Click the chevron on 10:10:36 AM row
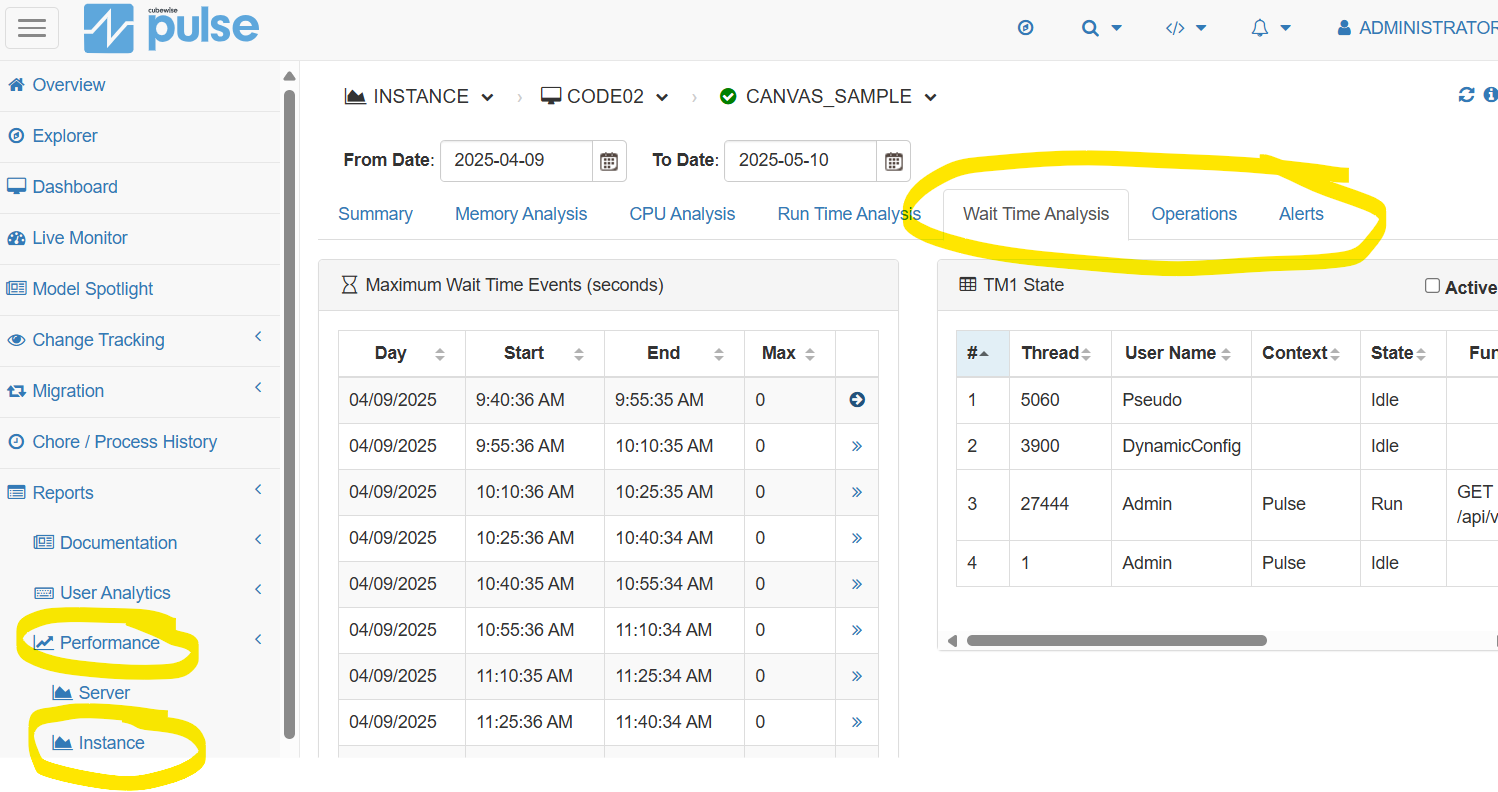Screen dimensions: 1498x792 [857, 492]
